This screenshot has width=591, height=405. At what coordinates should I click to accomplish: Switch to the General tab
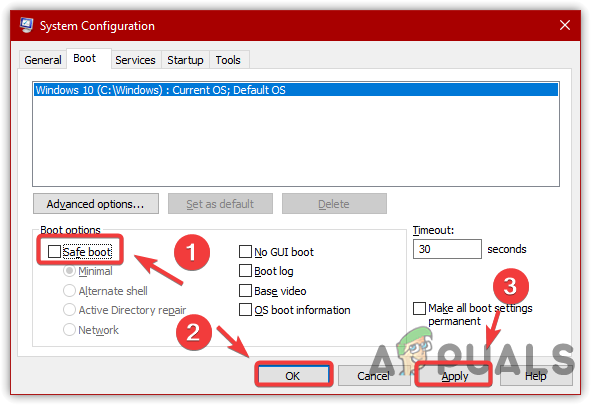coord(43,60)
